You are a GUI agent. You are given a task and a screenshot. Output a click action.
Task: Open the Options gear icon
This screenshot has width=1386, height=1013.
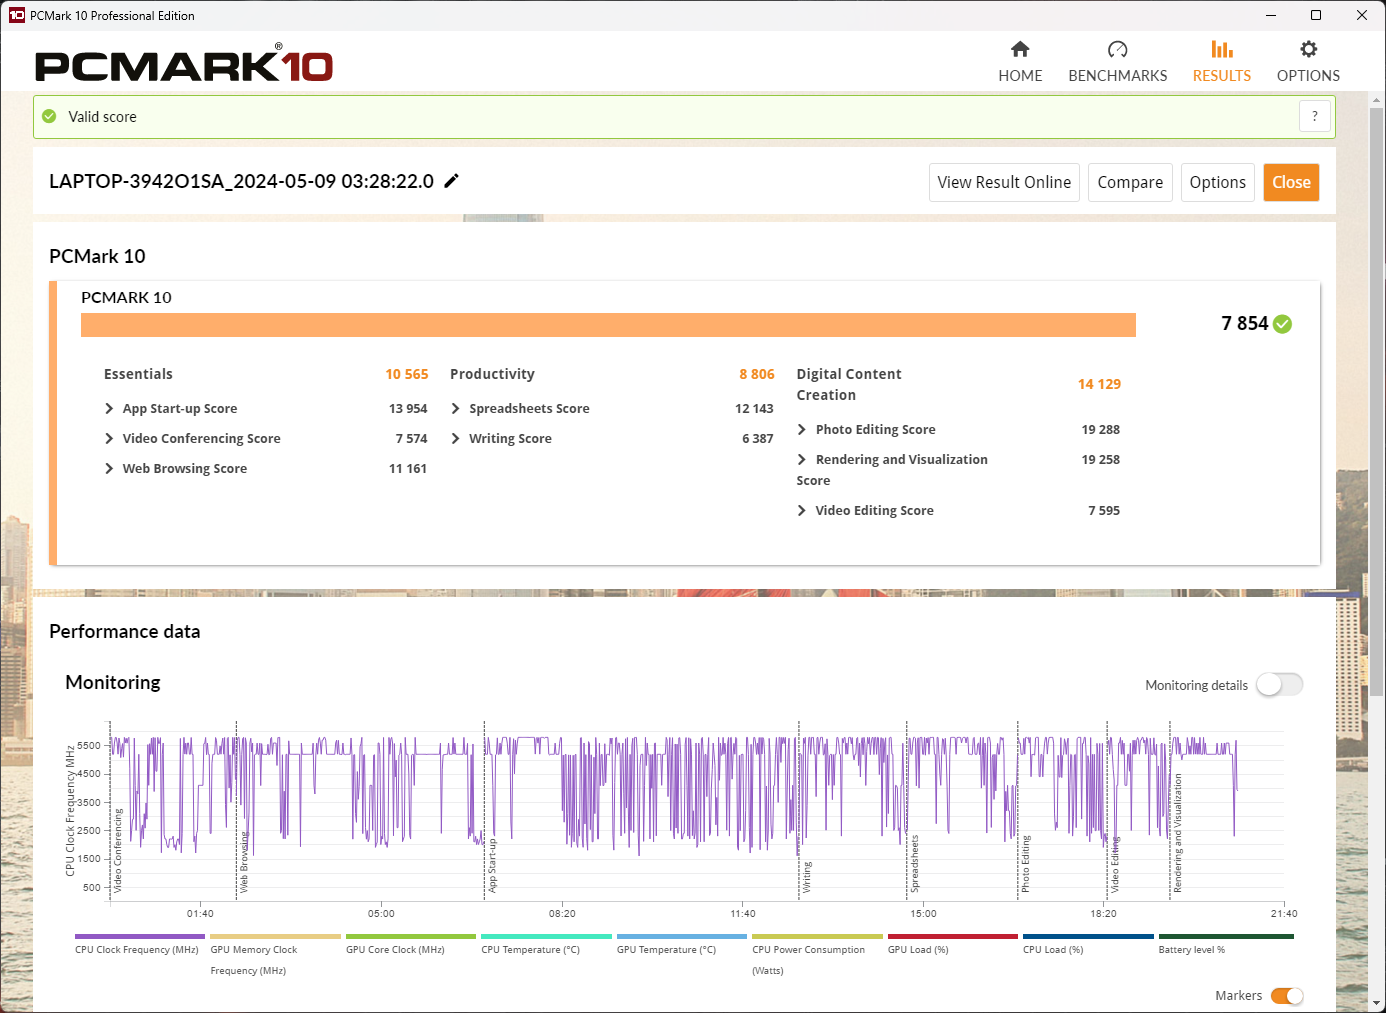point(1308,50)
